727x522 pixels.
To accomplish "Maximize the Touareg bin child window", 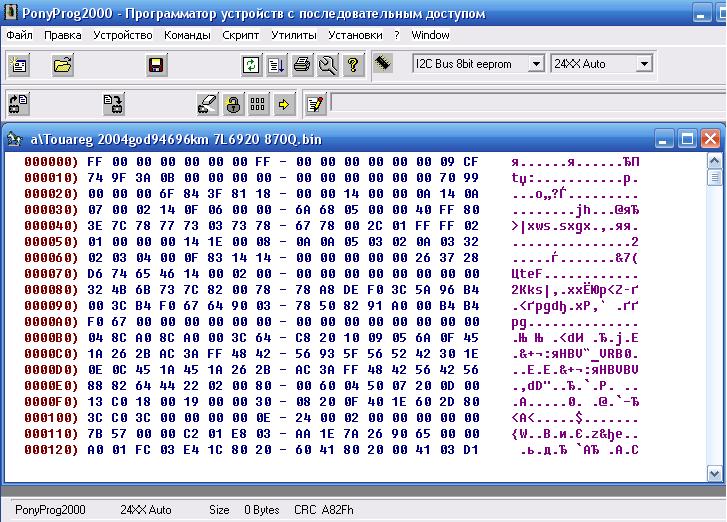I will (687, 139).
